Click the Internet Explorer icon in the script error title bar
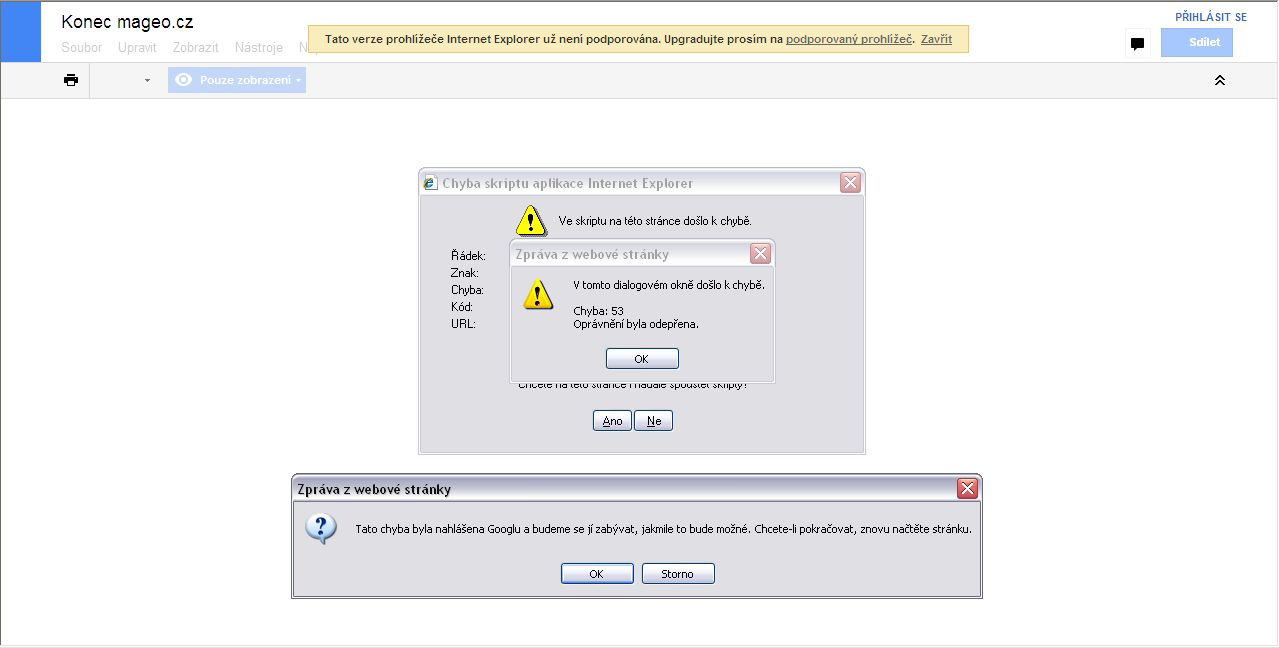Image resolution: width=1279 pixels, height=648 pixels. coord(431,183)
